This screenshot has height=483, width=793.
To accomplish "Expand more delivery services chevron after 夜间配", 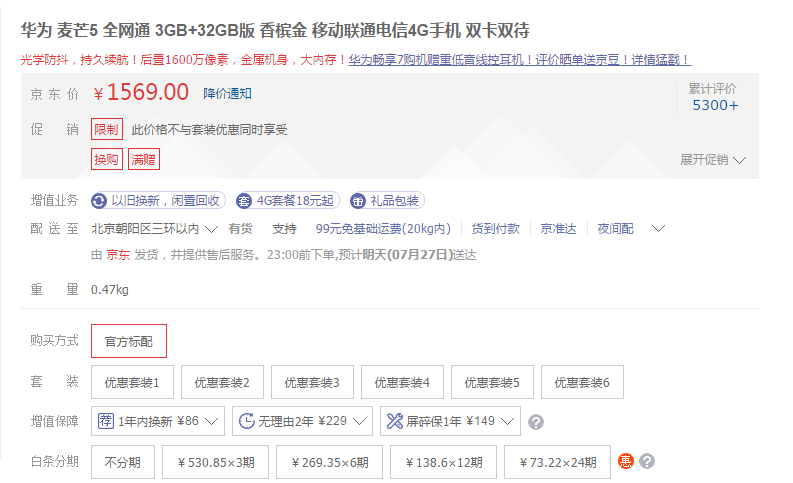I will 658,229.
